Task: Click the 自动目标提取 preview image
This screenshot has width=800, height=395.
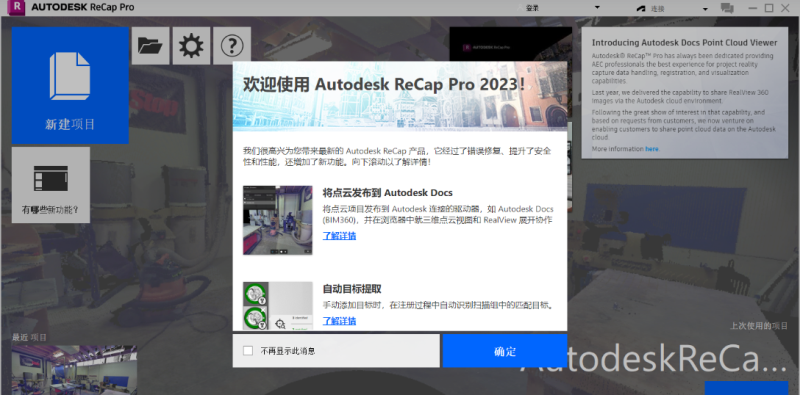Action: coord(278,306)
